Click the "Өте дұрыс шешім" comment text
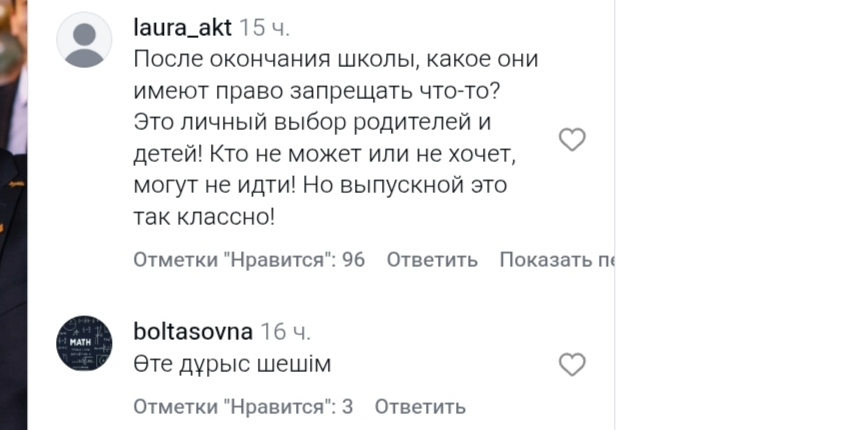The image size is (860, 430). (x=232, y=365)
